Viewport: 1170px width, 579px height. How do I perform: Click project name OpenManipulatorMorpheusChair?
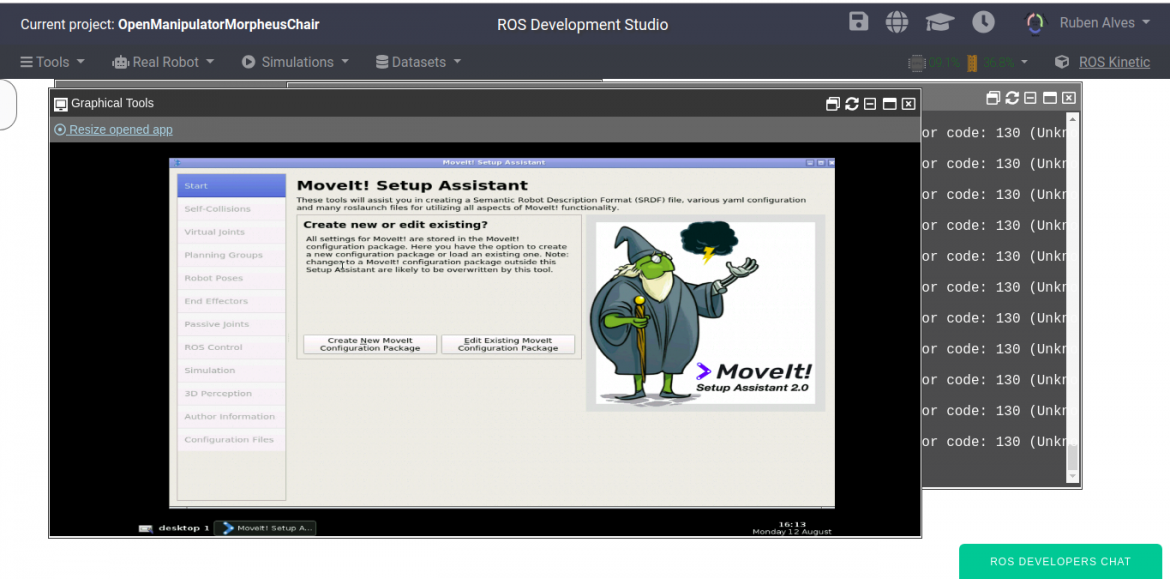[219, 25]
